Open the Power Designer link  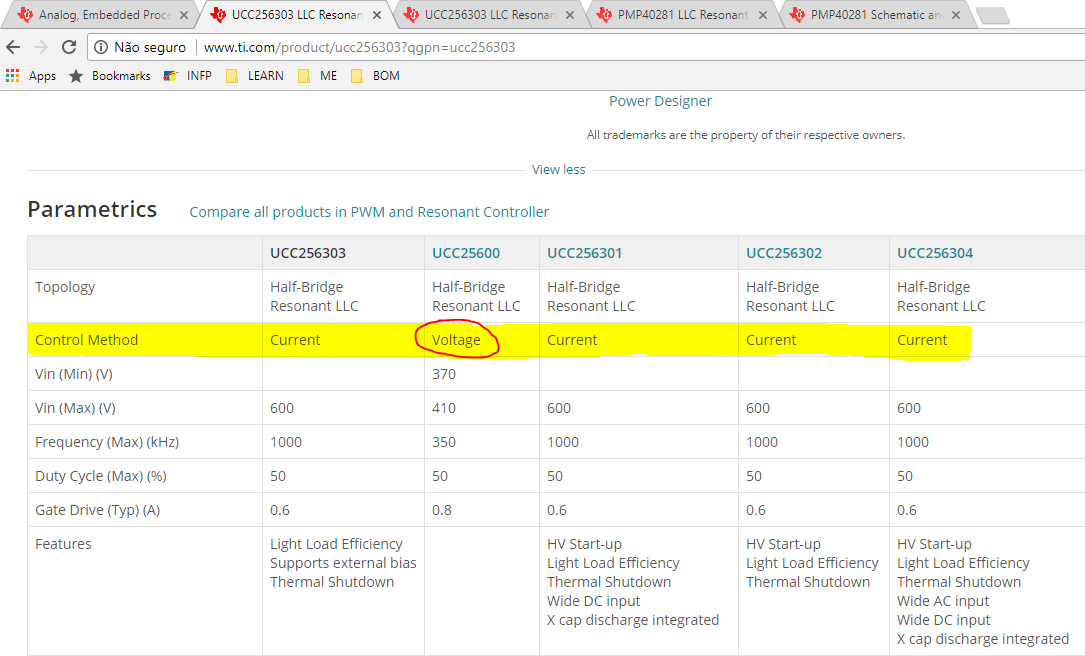(660, 101)
